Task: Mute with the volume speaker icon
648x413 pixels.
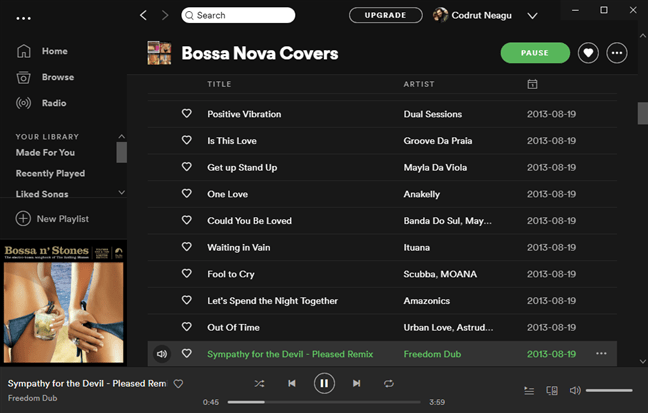Action: [575, 390]
